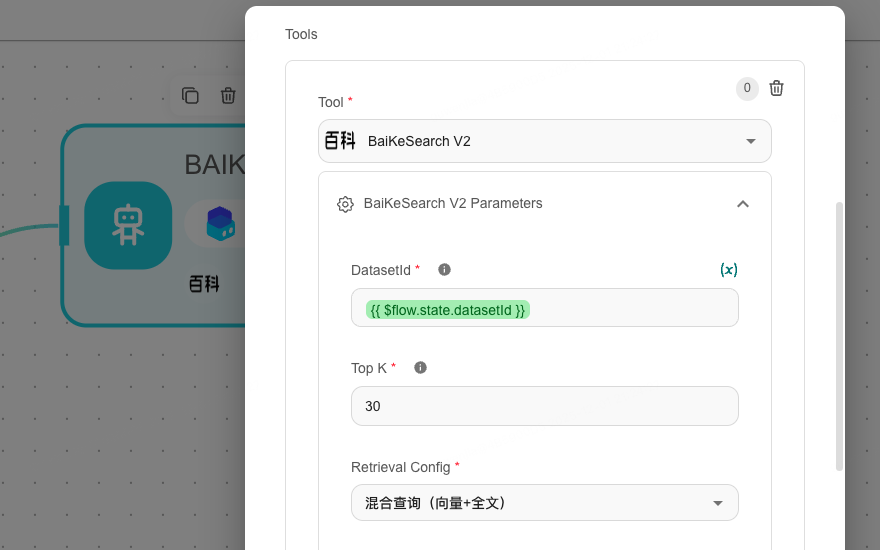This screenshot has height=550, width=880.
Task: Open DatasetId info tooltip icon
Action: [444, 270]
